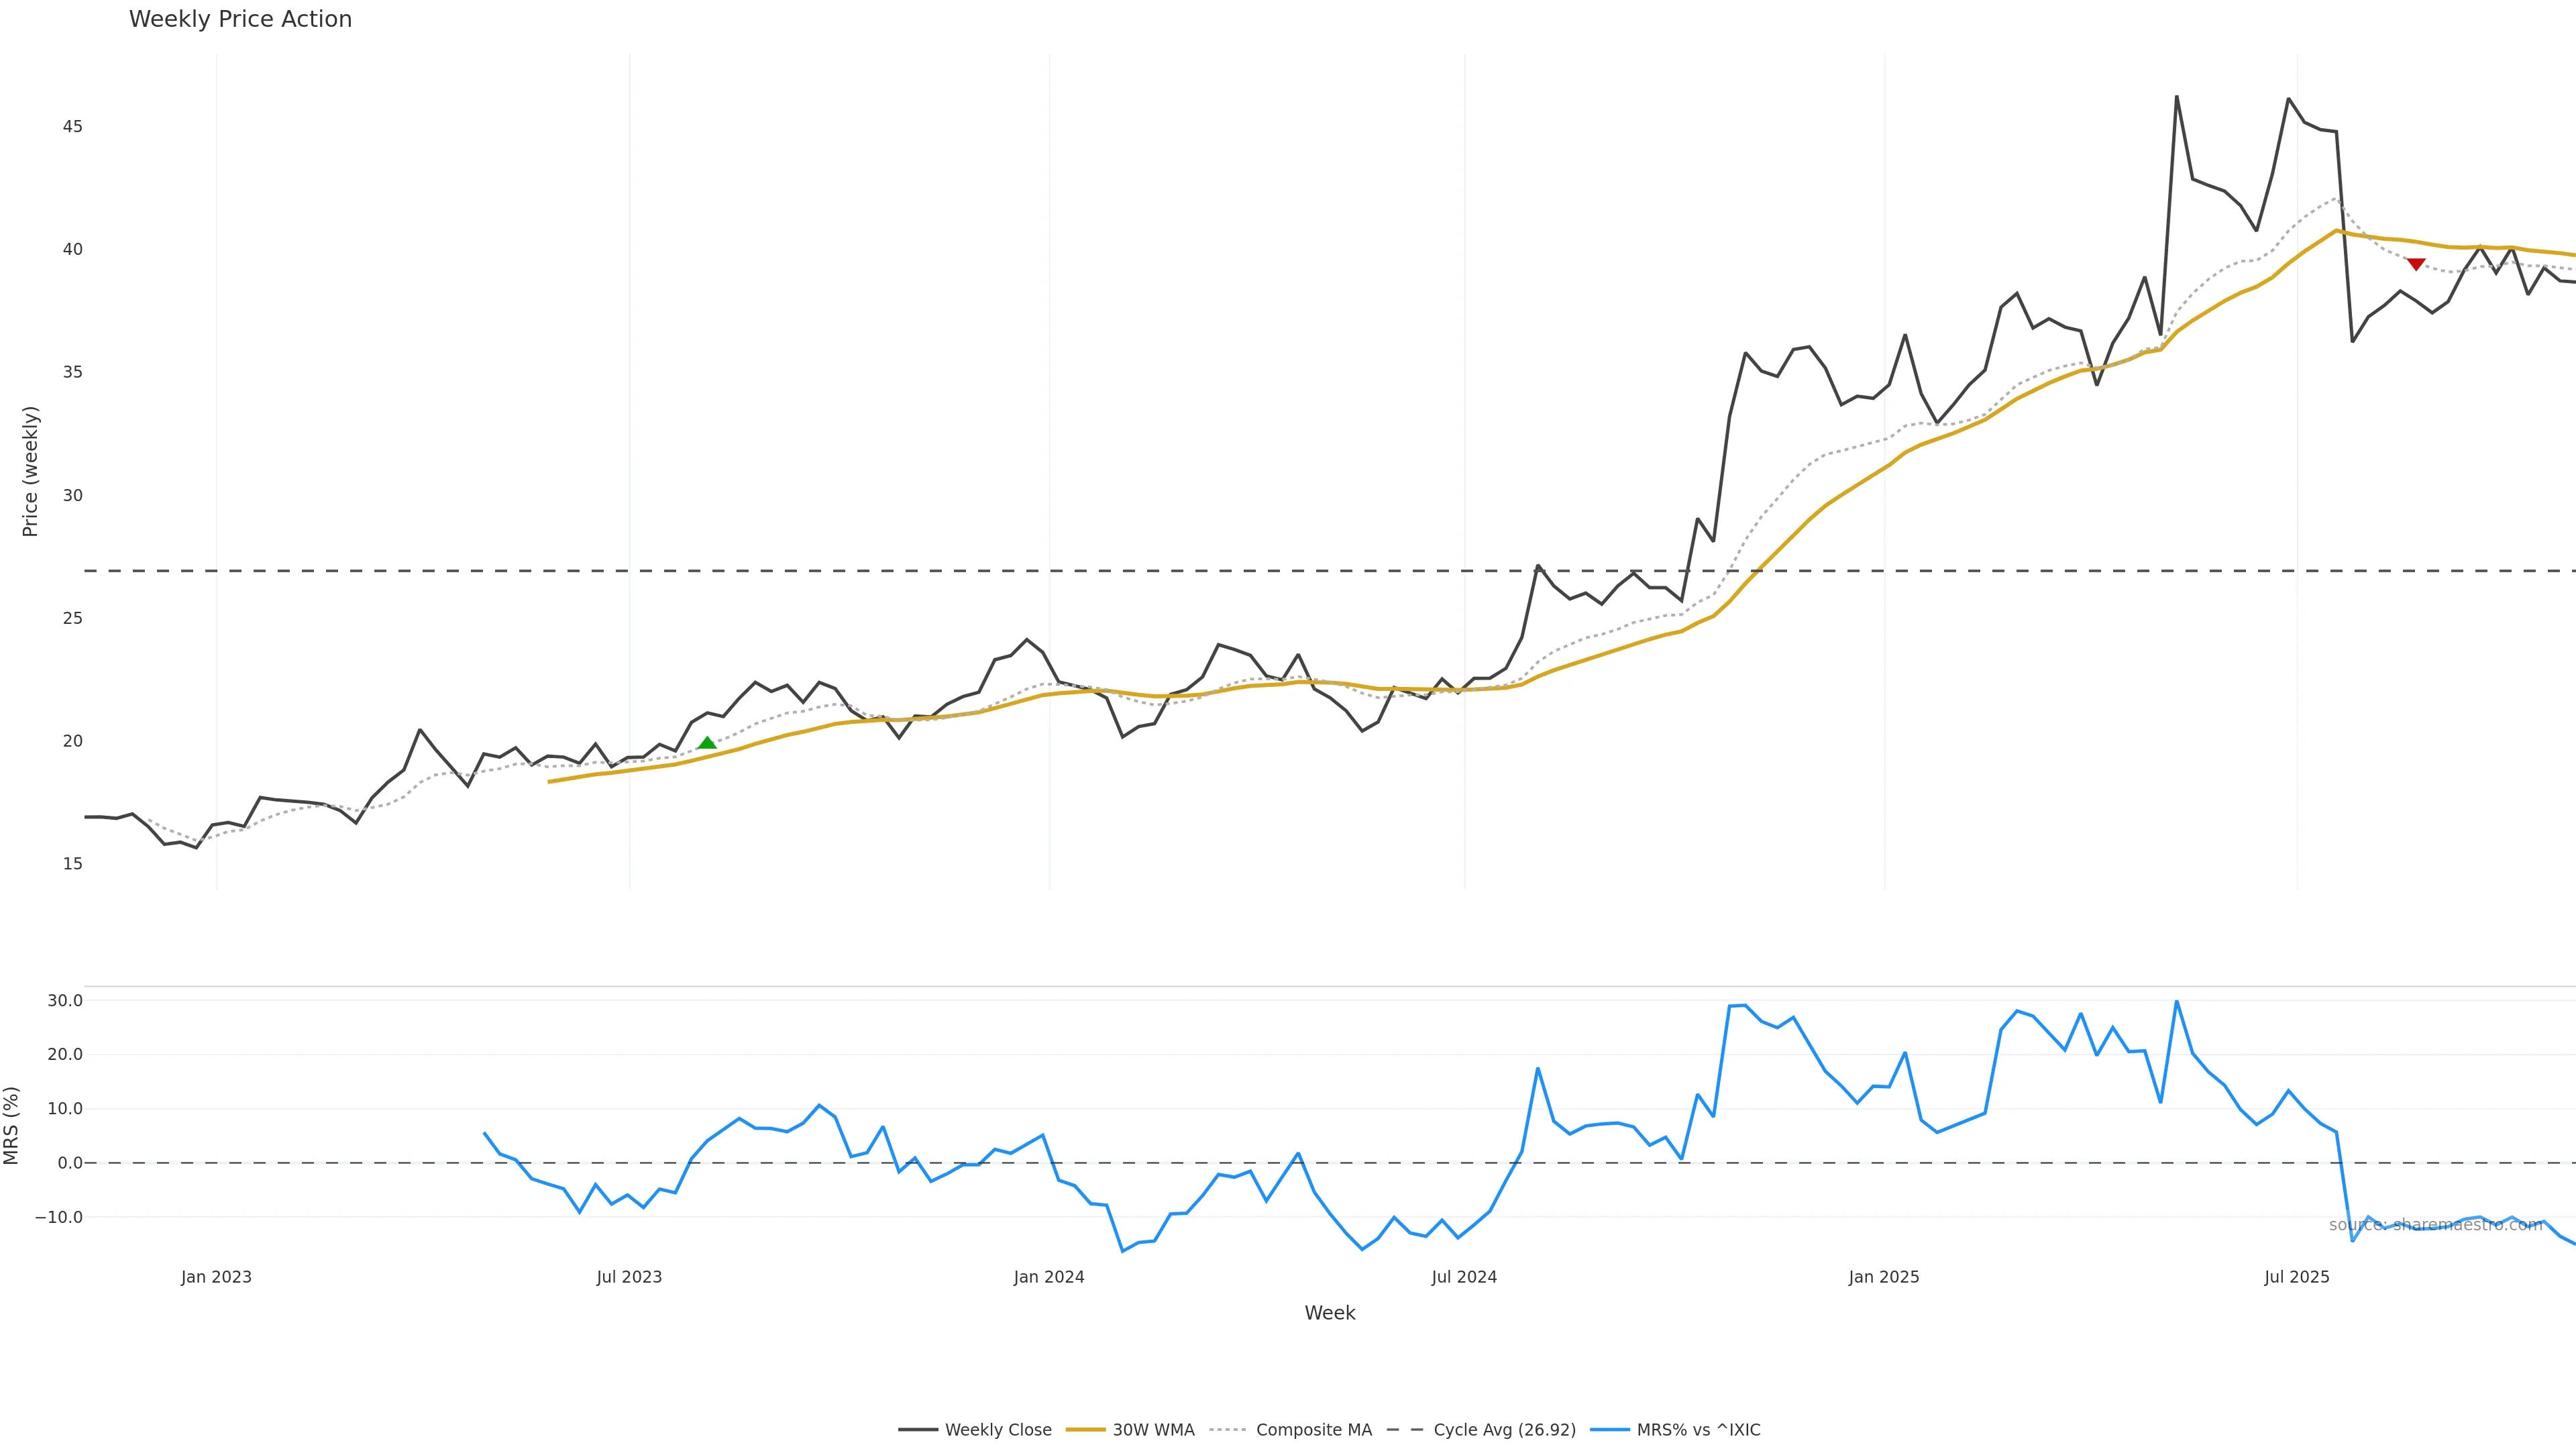Click the Price (weekly) y-axis title

click(30, 471)
